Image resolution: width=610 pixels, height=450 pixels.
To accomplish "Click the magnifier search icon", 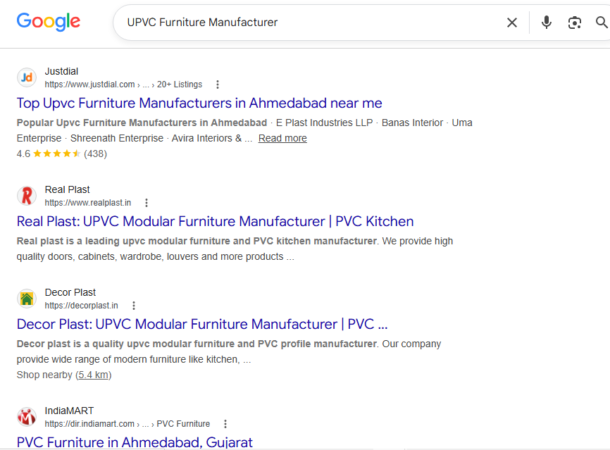I will 601,23.
